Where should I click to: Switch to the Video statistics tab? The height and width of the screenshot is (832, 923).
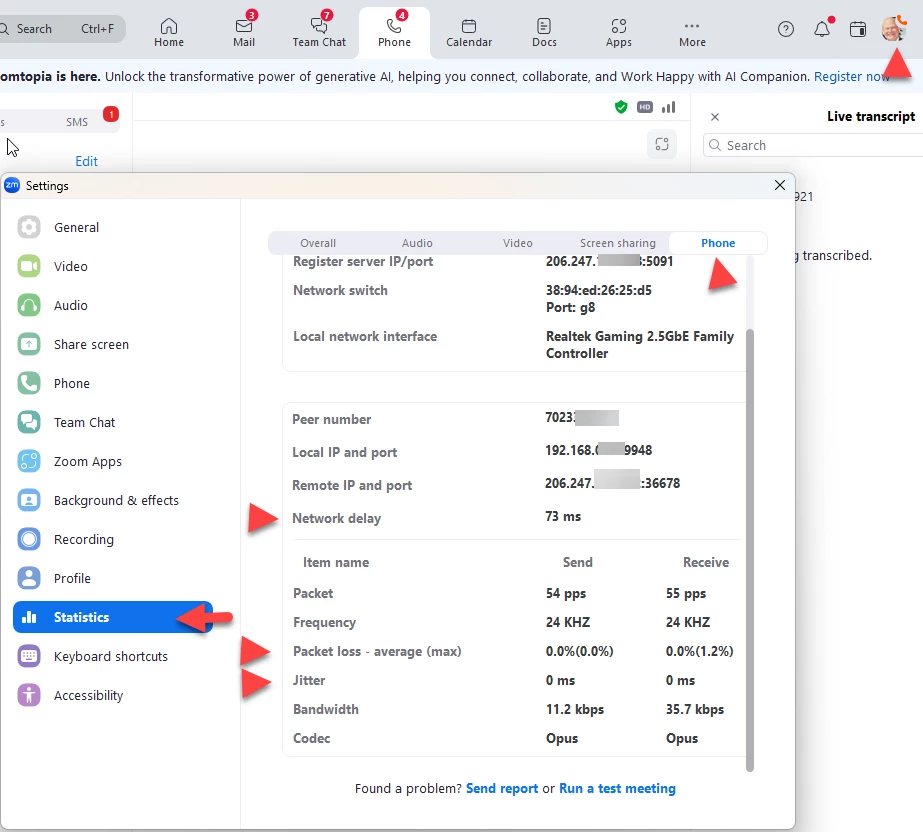click(517, 243)
